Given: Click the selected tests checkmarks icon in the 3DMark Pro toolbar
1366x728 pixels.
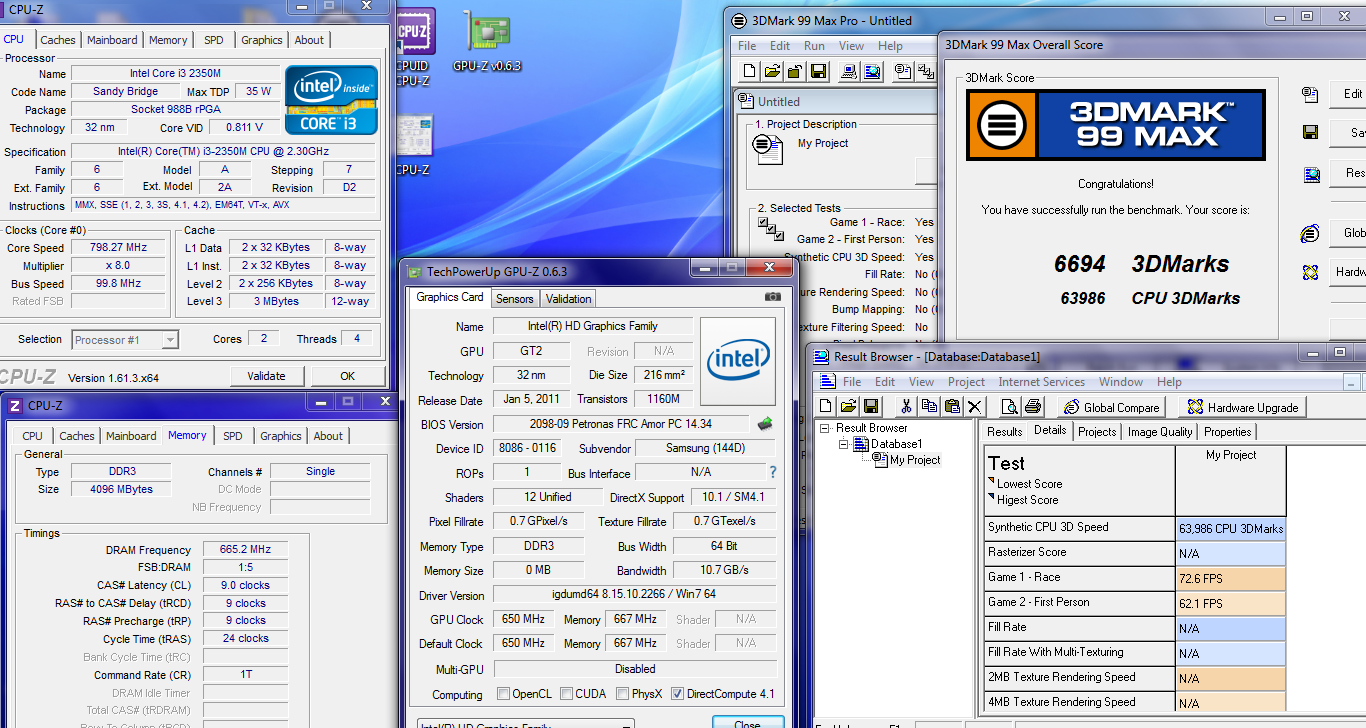Looking at the screenshot, I should tap(928, 71).
